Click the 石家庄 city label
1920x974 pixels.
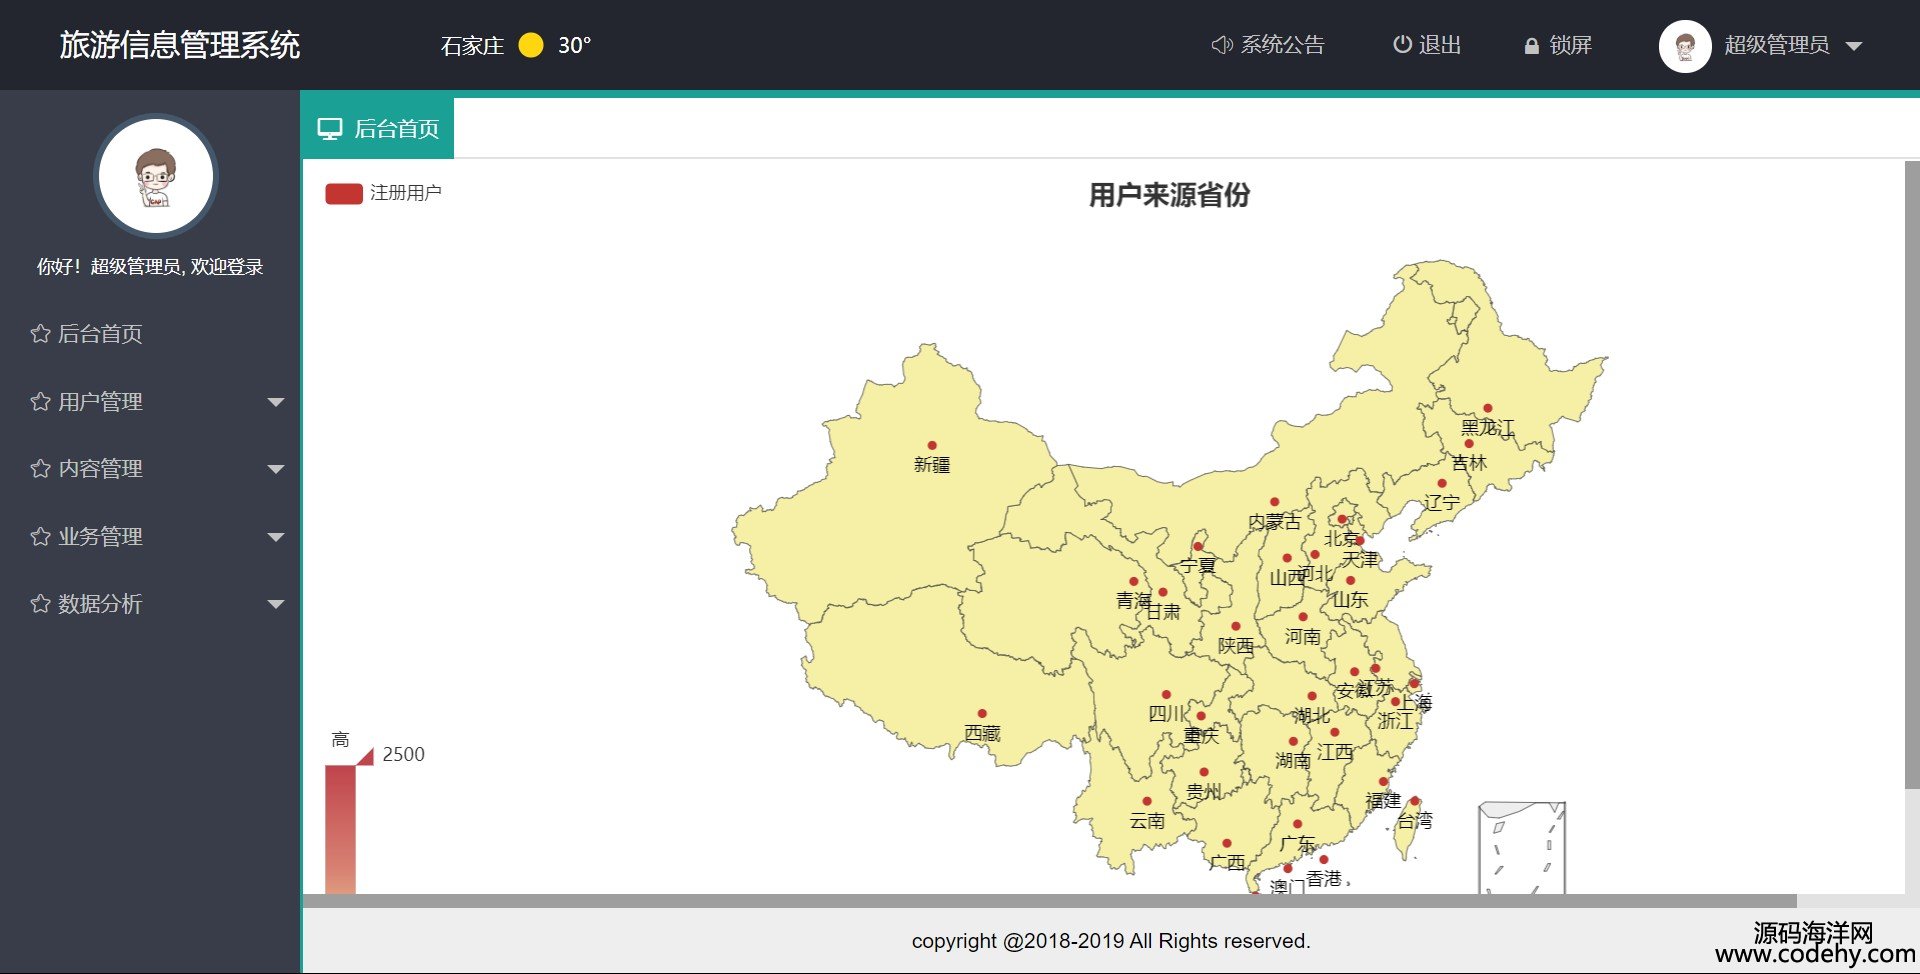(472, 46)
